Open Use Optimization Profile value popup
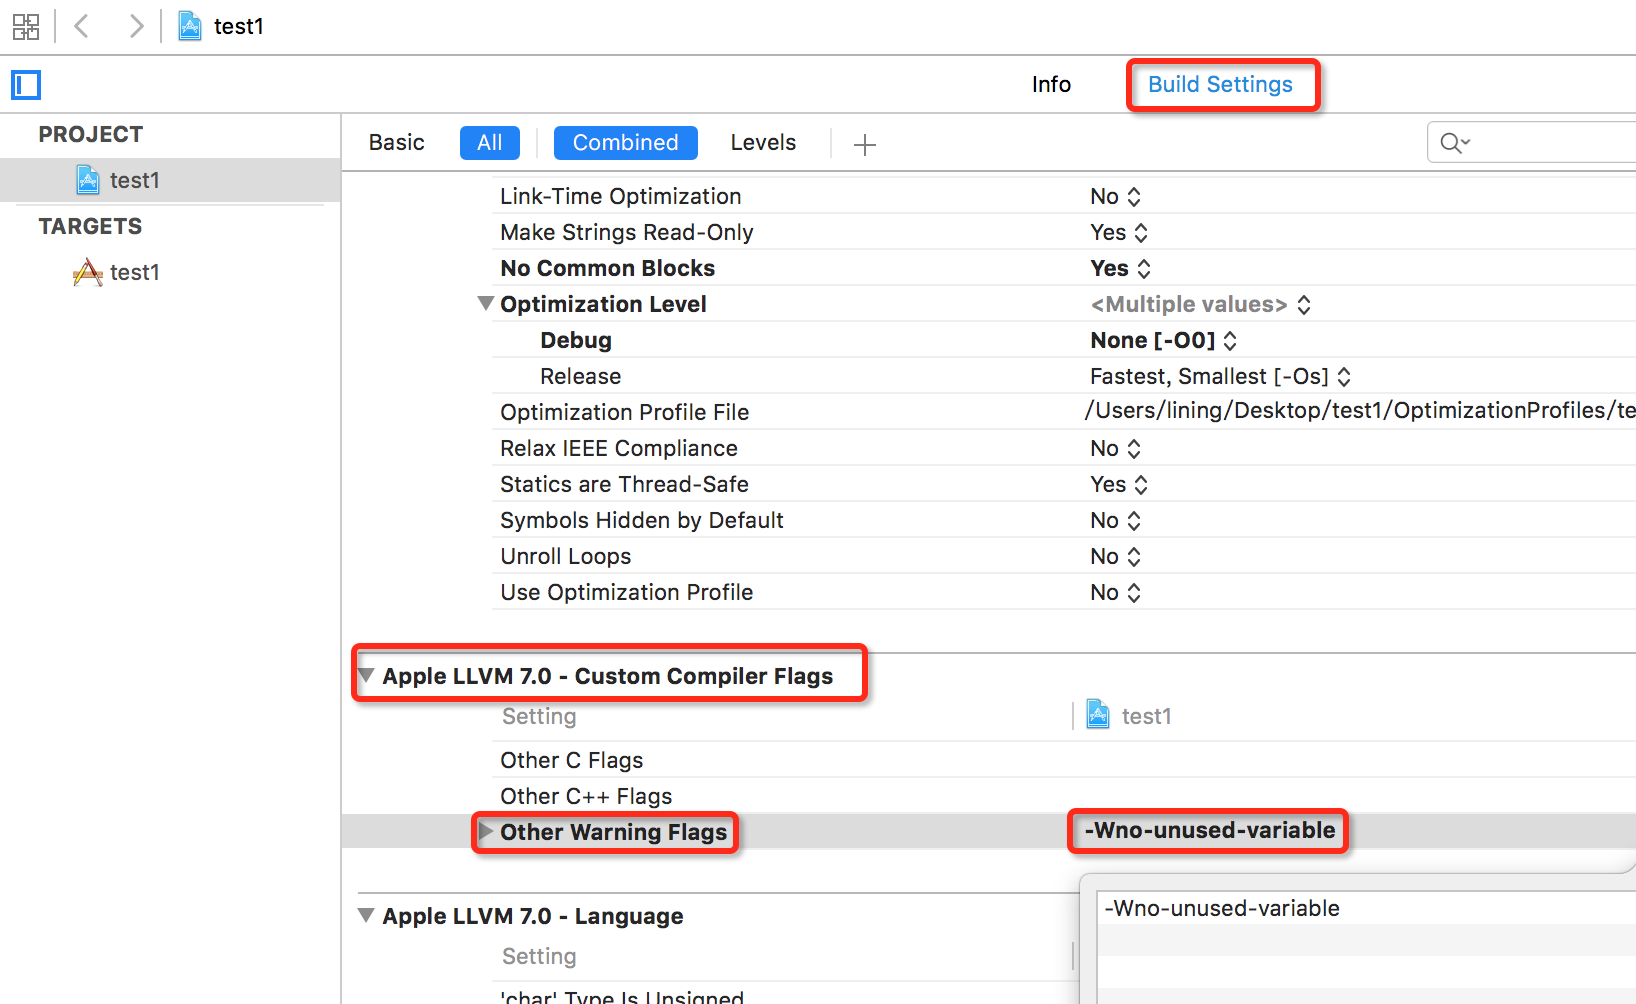The image size is (1636, 1004). point(1115,592)
